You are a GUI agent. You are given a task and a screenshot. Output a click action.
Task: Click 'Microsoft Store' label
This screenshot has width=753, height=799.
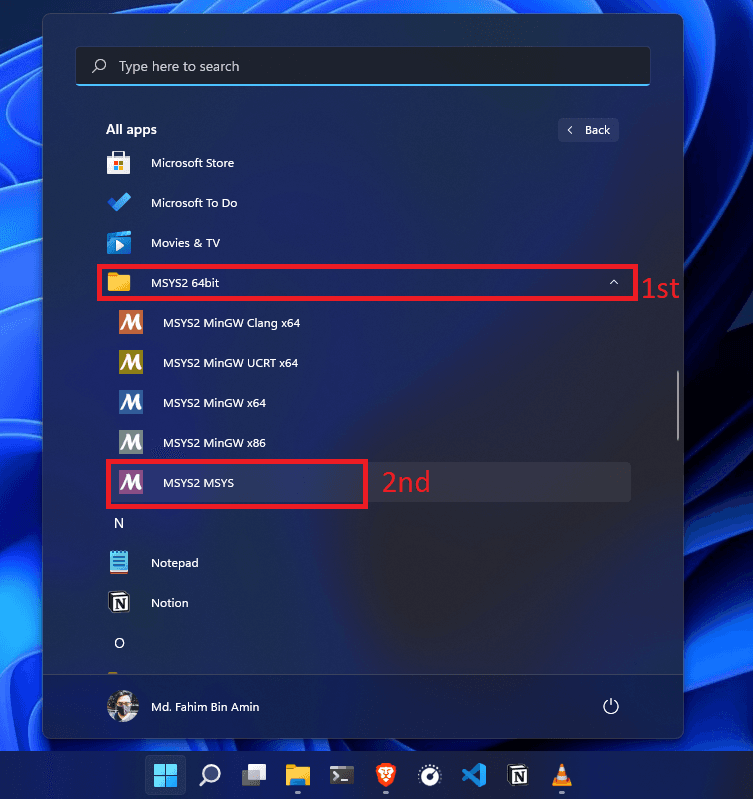pos(193,163)
